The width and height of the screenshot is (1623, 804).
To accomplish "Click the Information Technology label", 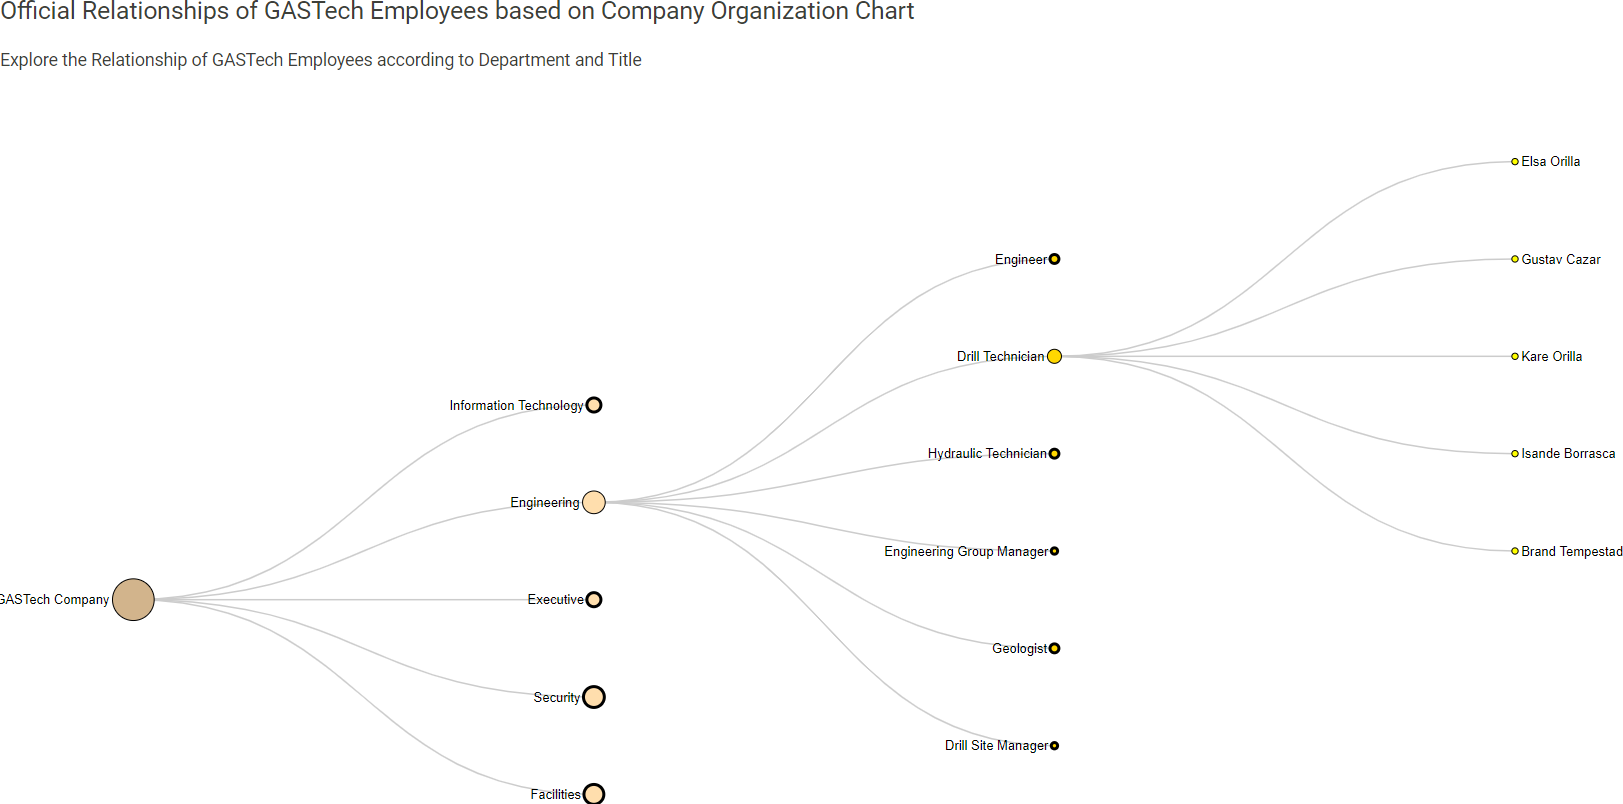I will [x=516, y=405].
